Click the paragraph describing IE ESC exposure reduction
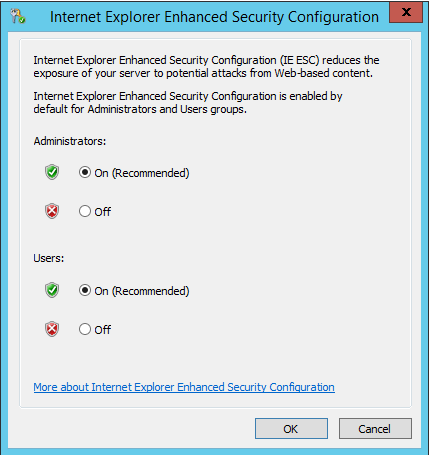This screenshot has height=455, width=429. (206, 67)
